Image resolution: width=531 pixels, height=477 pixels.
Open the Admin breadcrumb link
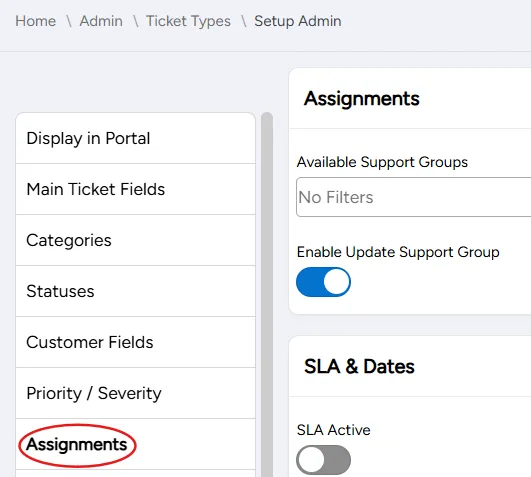coord(101,21)
